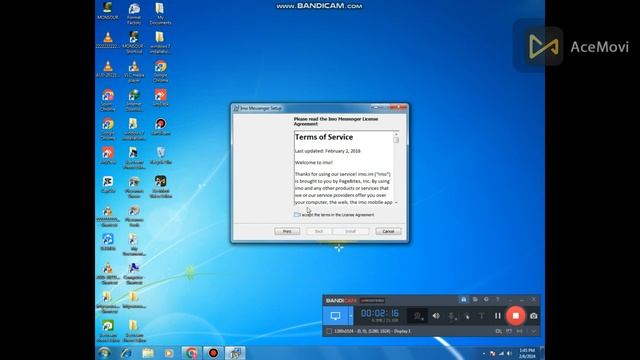
Task: Close the imo Messenger Setup window
Action: (x=398, y=107)
